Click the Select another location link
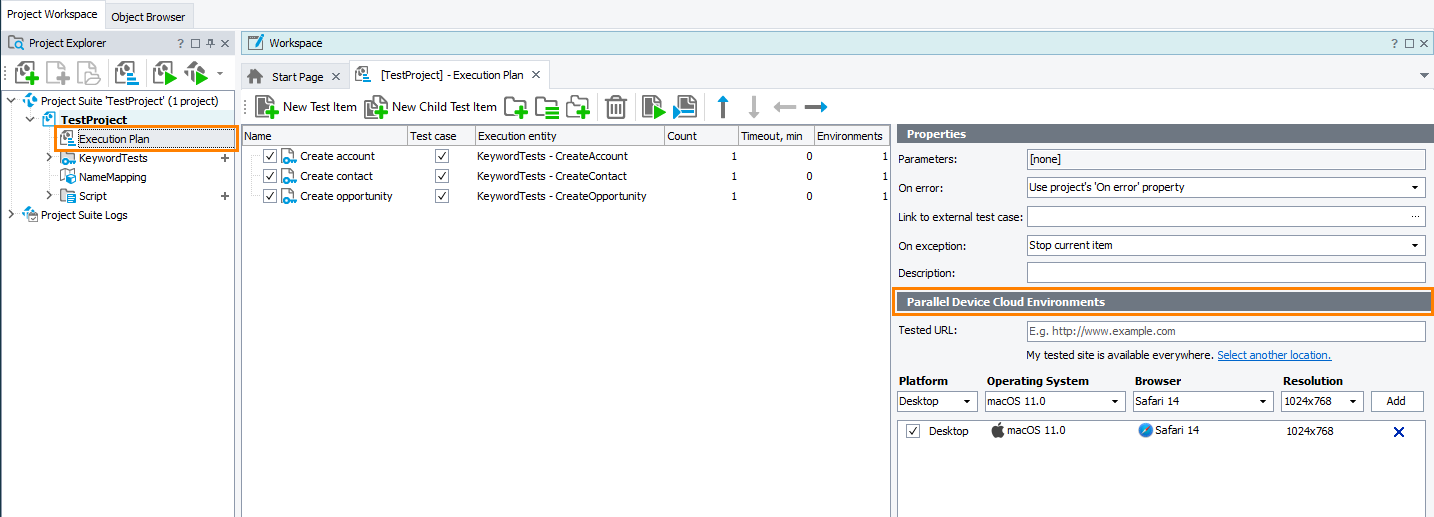Screen dimensions: 1434x517 [1273, 355]
